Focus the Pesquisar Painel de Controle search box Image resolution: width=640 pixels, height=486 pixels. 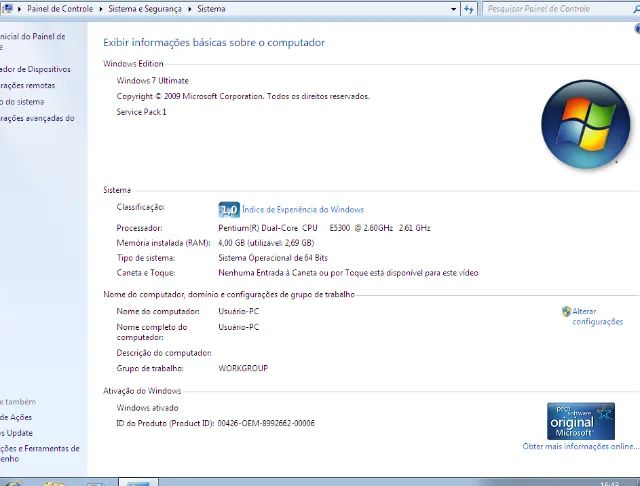pos(557,9)
